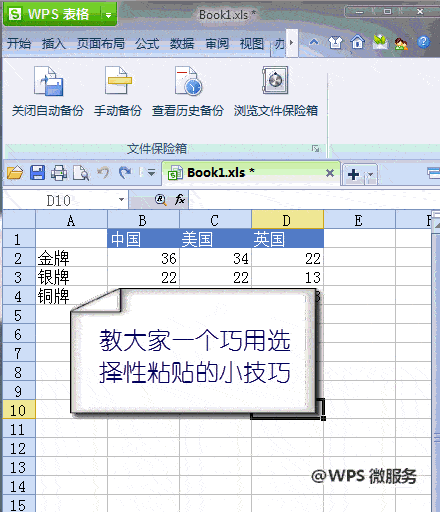Click the cell 金牌

tap(71, 258)
